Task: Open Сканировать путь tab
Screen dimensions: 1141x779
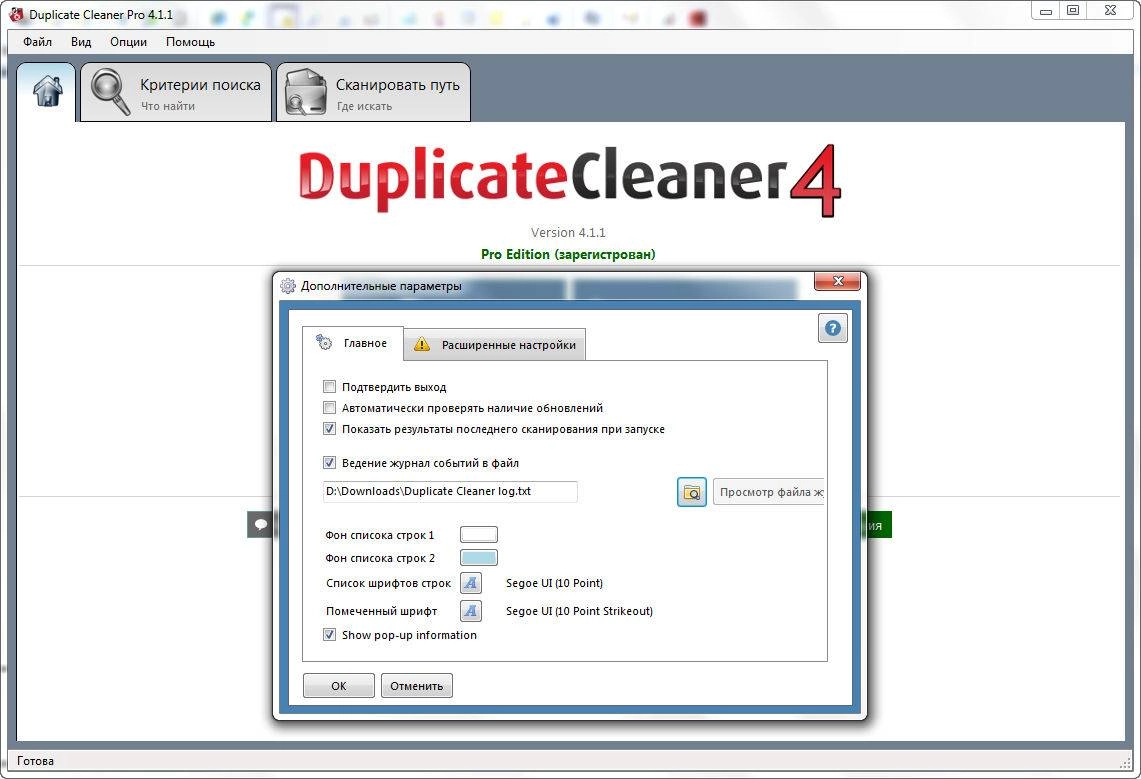Action: pos(373,92)
